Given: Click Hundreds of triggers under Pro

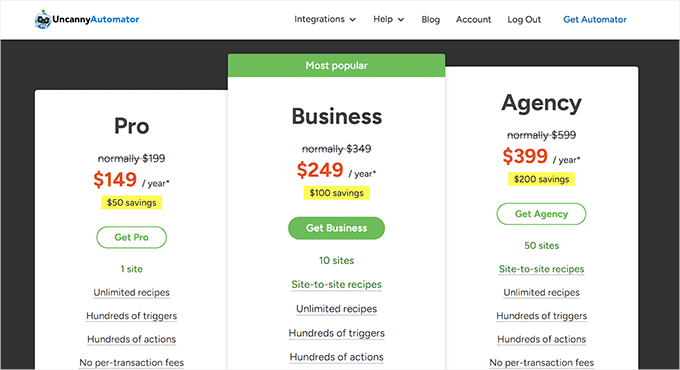Looking at the screenshot, I should click(131, 316).
